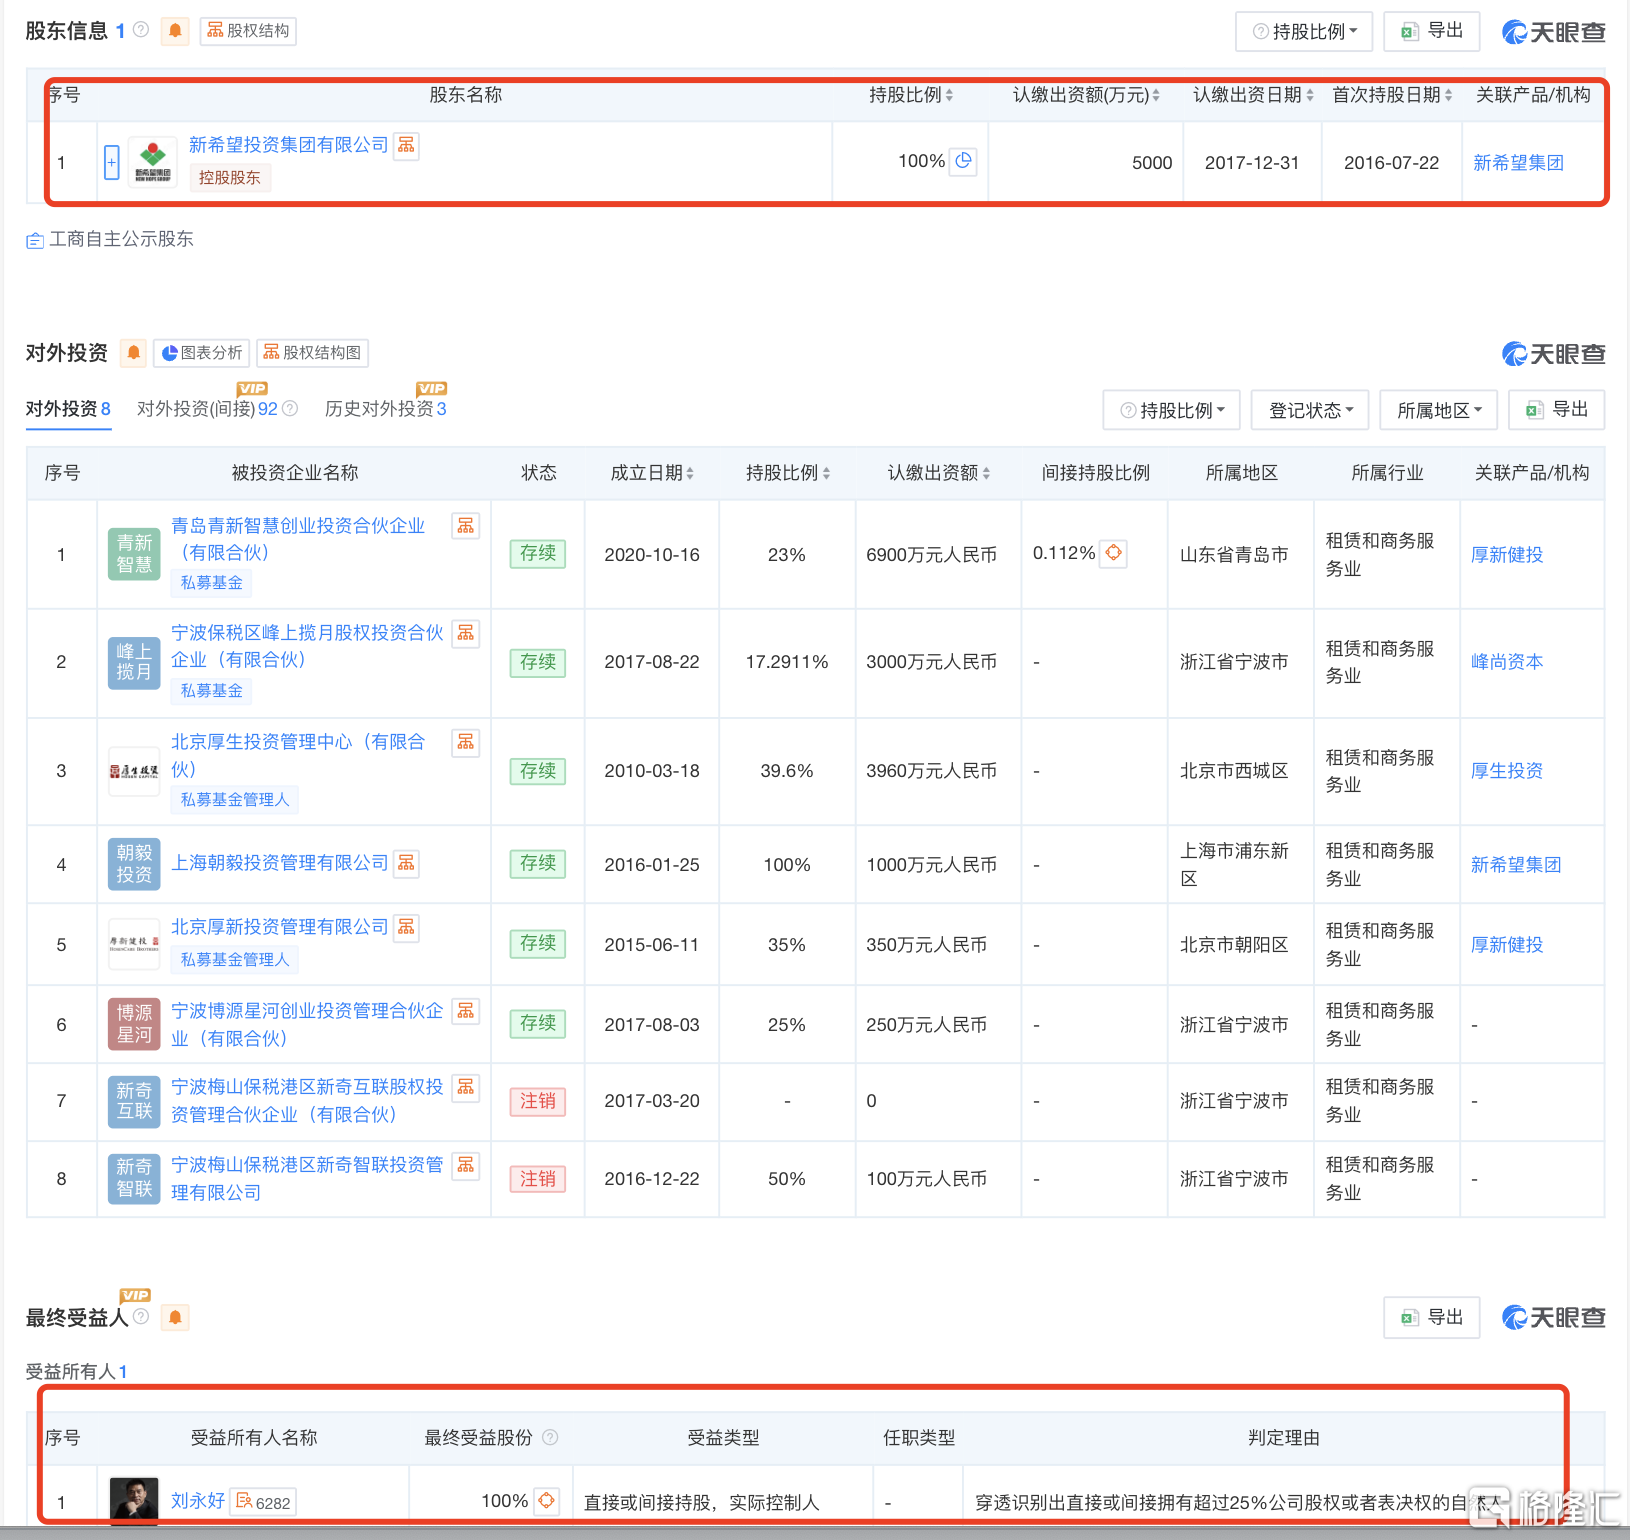Click the target icon next to 刘永好's 100%
This screenshot has width=1630, height=1540.
pos(546,1501)
